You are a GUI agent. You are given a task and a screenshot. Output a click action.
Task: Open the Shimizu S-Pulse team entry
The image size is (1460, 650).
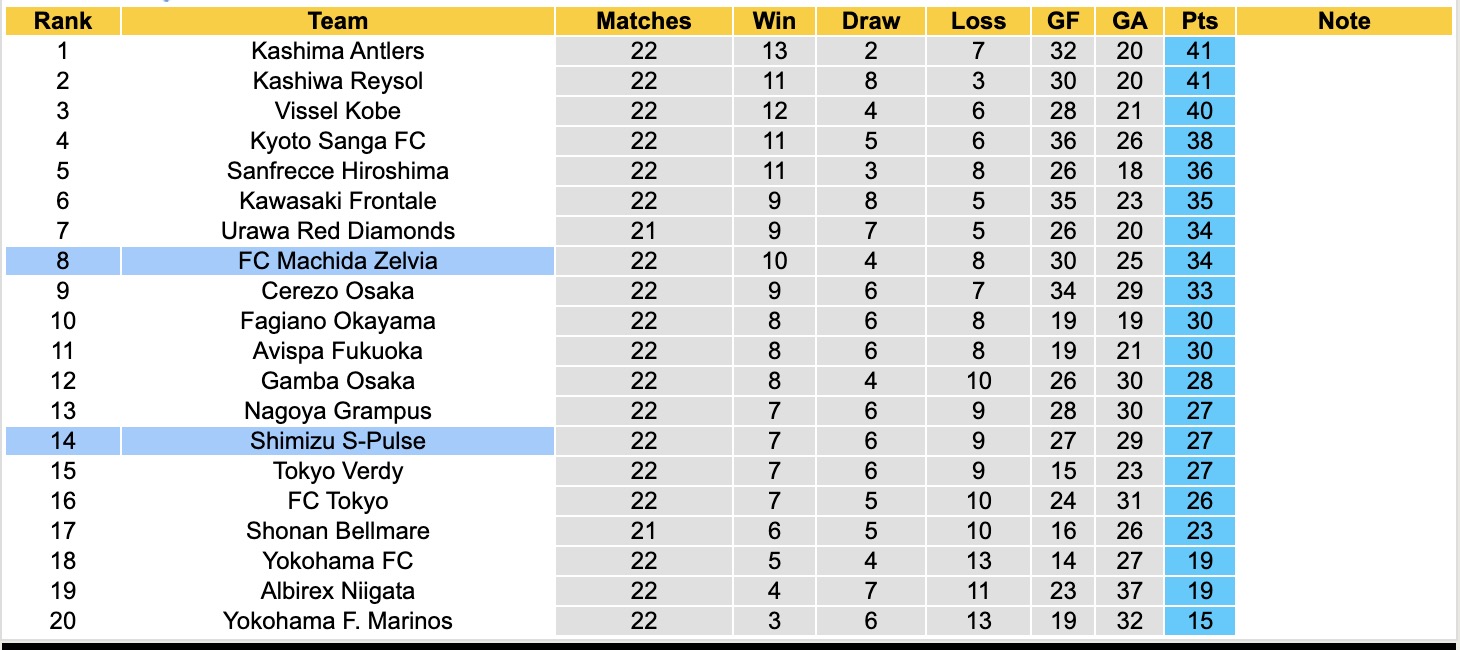pyautogui.click(x=338, y=441)
